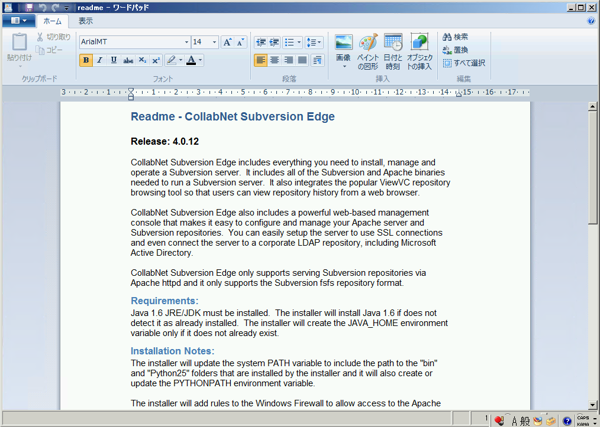The height and width of the screenshot is (427, 600).
Task: Insert Paint drawing (ペイントの図形) icon
Action: (x=368, y=42)
